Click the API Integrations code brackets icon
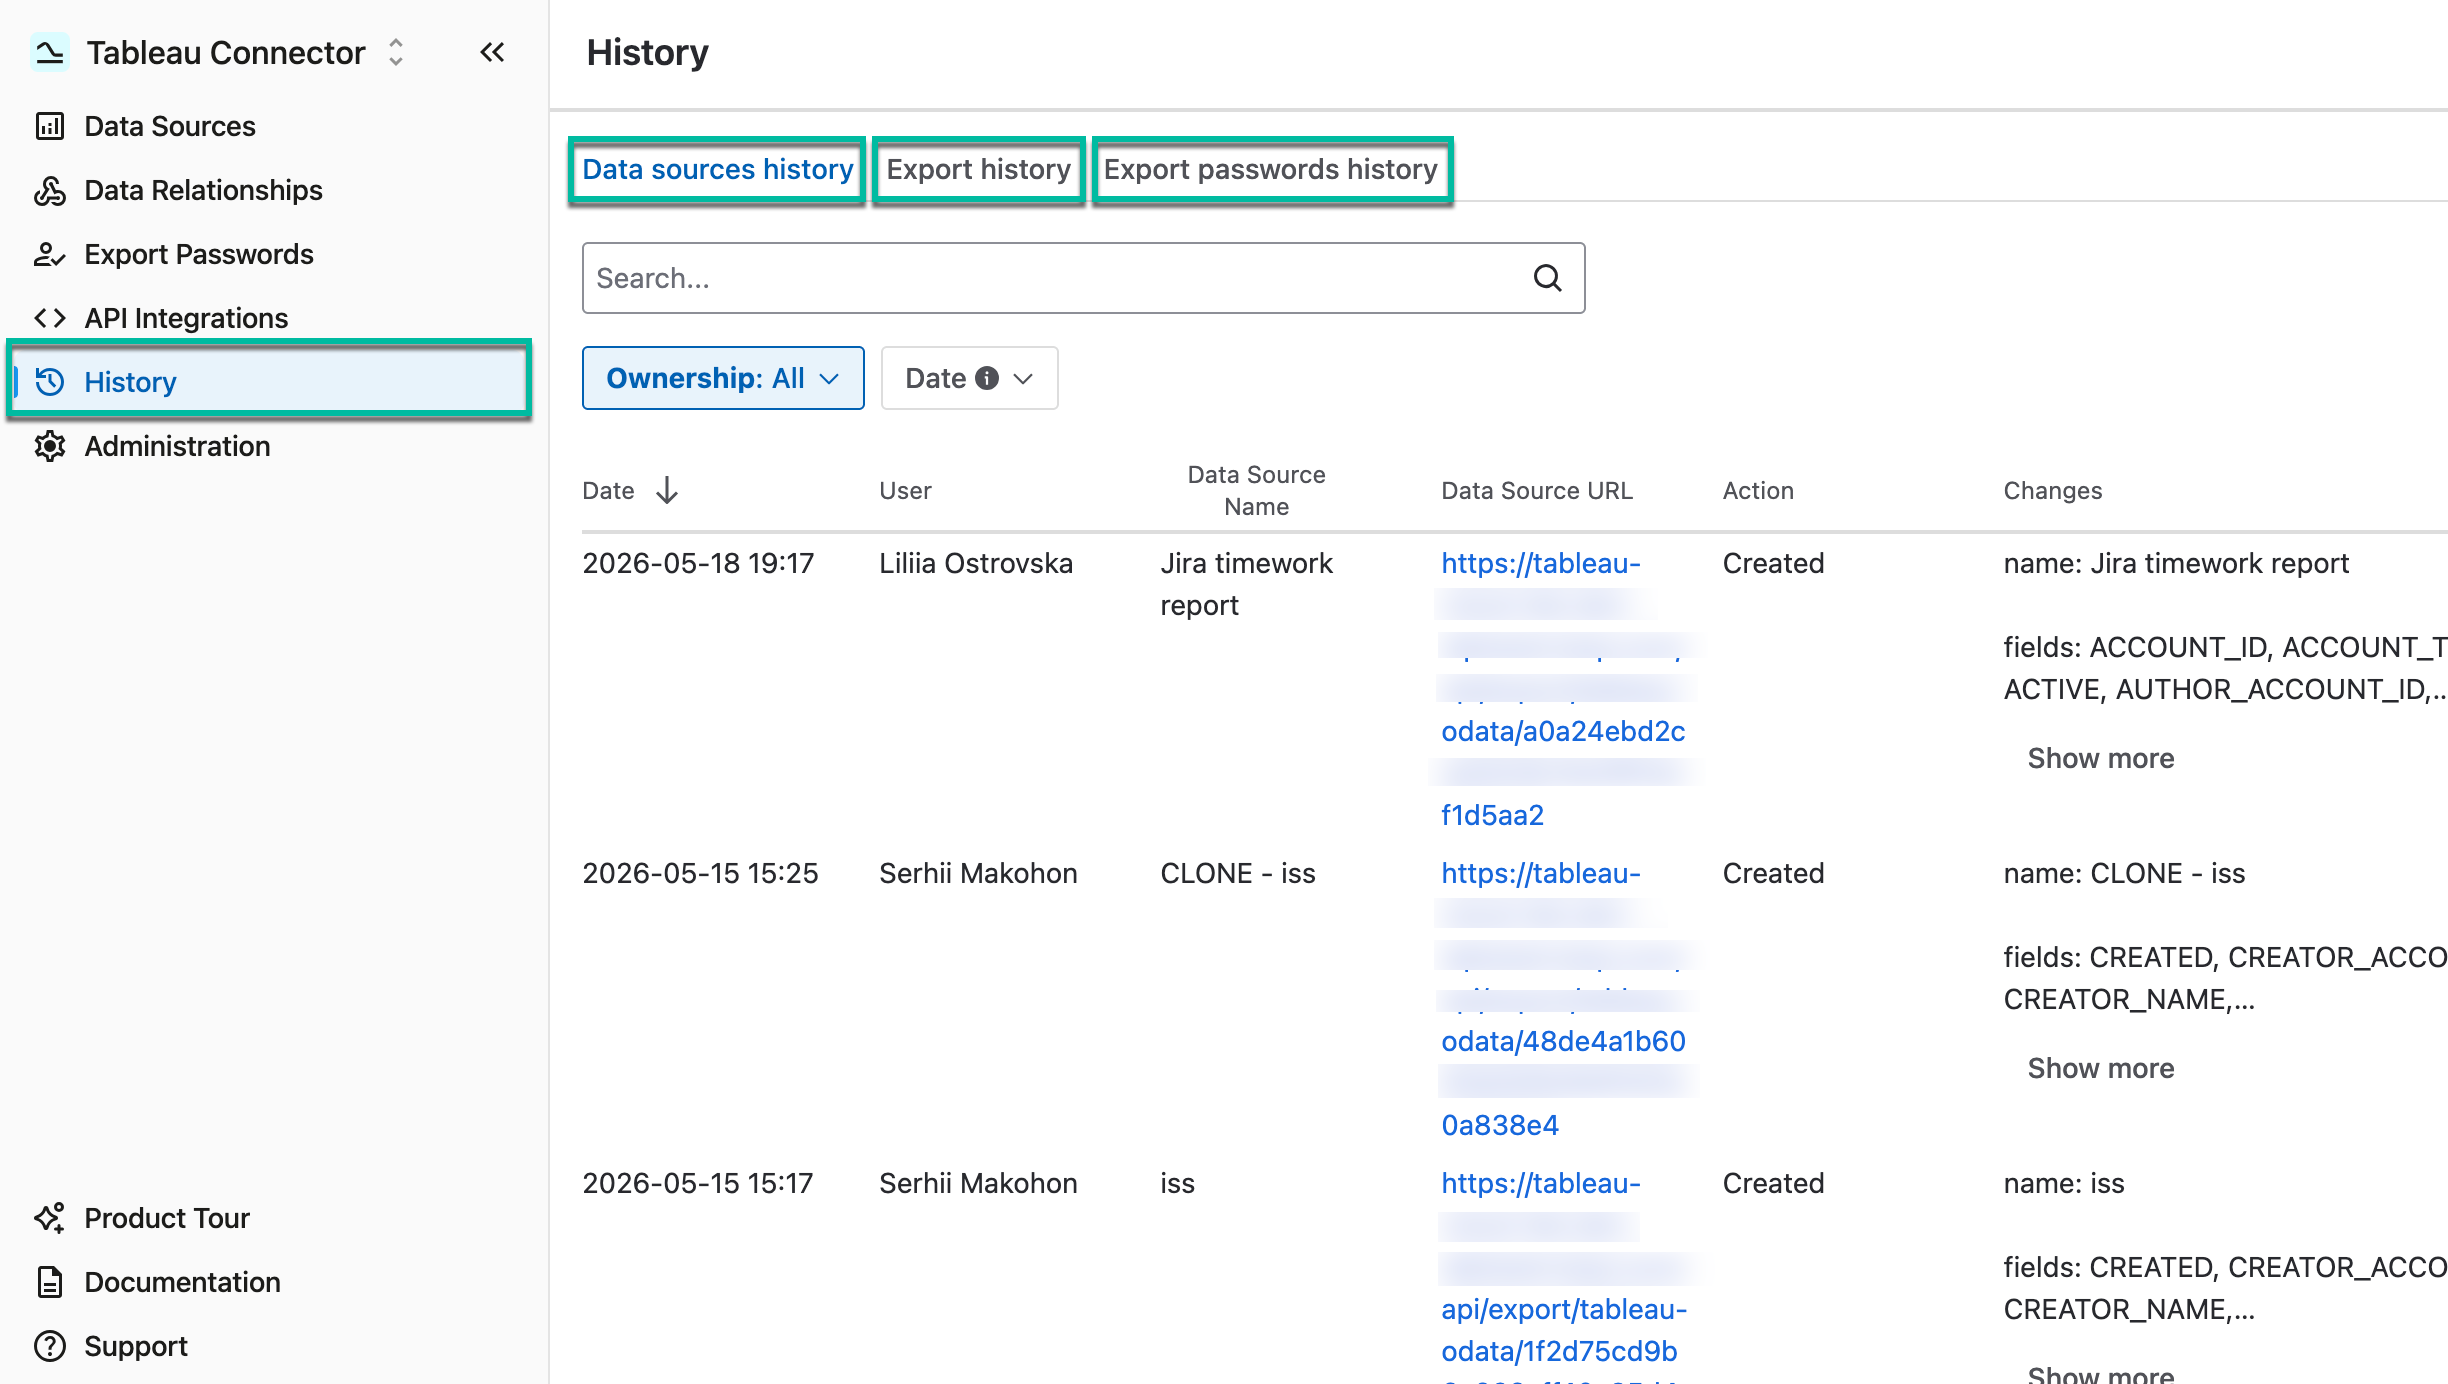The height and width of the screenshot is (1384, 2448). (49, 318)
